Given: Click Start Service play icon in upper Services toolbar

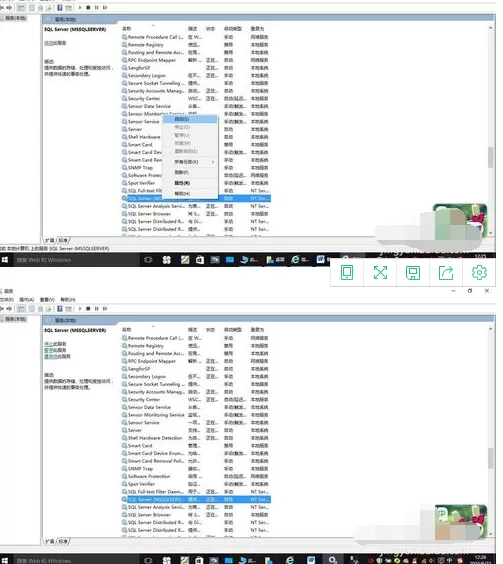Looking at the screenshot, I should coord(81,8).
